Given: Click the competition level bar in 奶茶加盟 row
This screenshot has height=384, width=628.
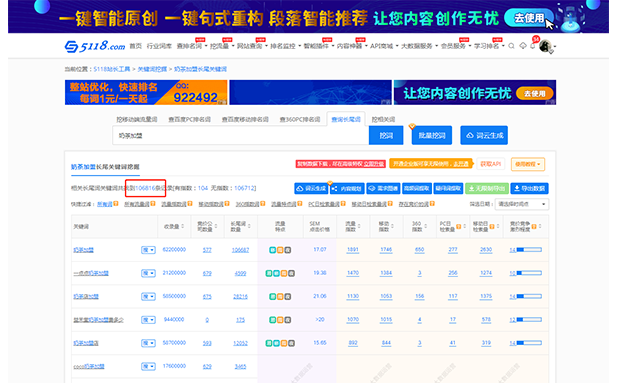Looking at the screenshot, I should (529, 250).
